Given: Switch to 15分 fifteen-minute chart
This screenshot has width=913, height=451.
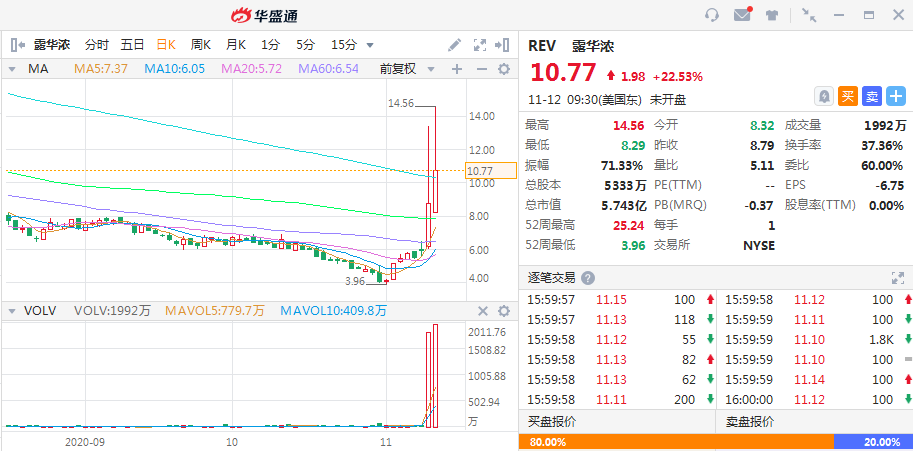Looking at the screenshot, I should tap(344, 45).
